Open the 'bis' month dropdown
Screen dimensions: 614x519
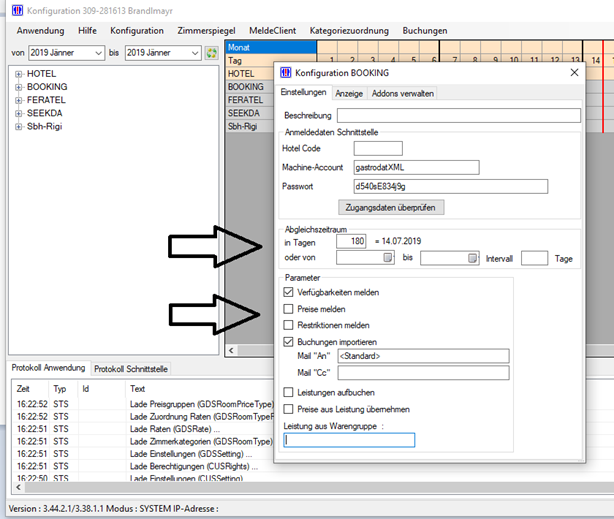(x=195, y=53)
